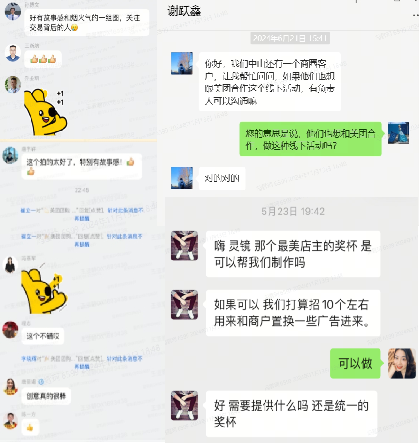The image size is (419, 444).
Task: Open the avatar above the waving bear sticker with +1 +1
Action: point(13,84)
